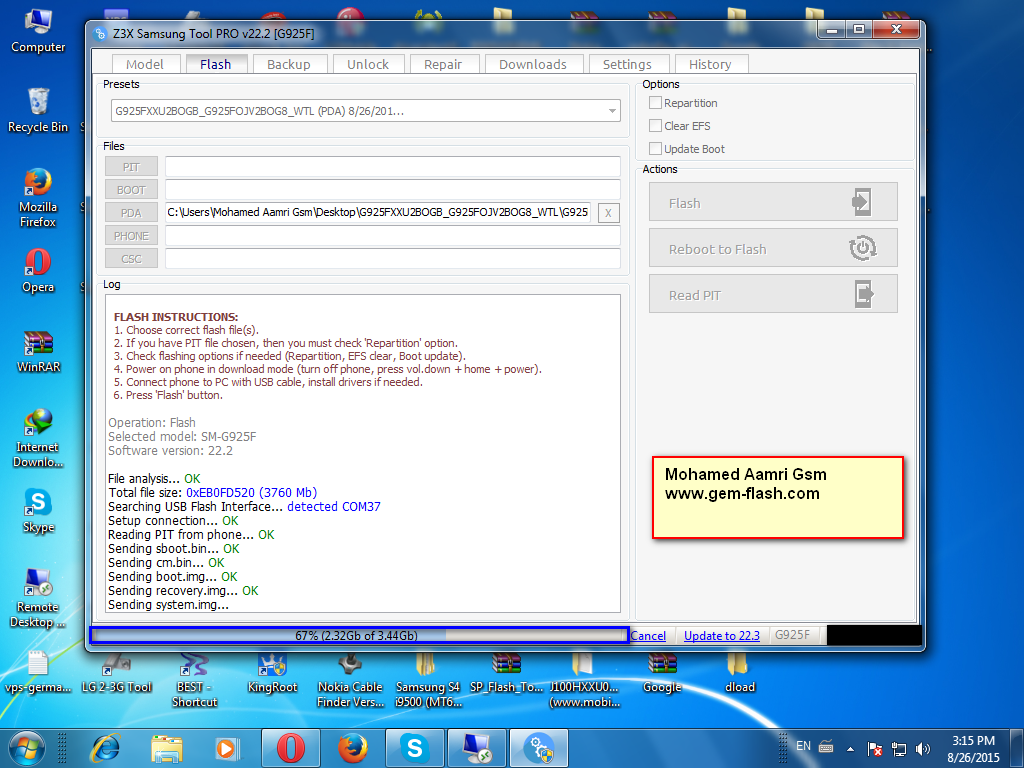
Task: Open the Backup tab
Action: (289, 64)
